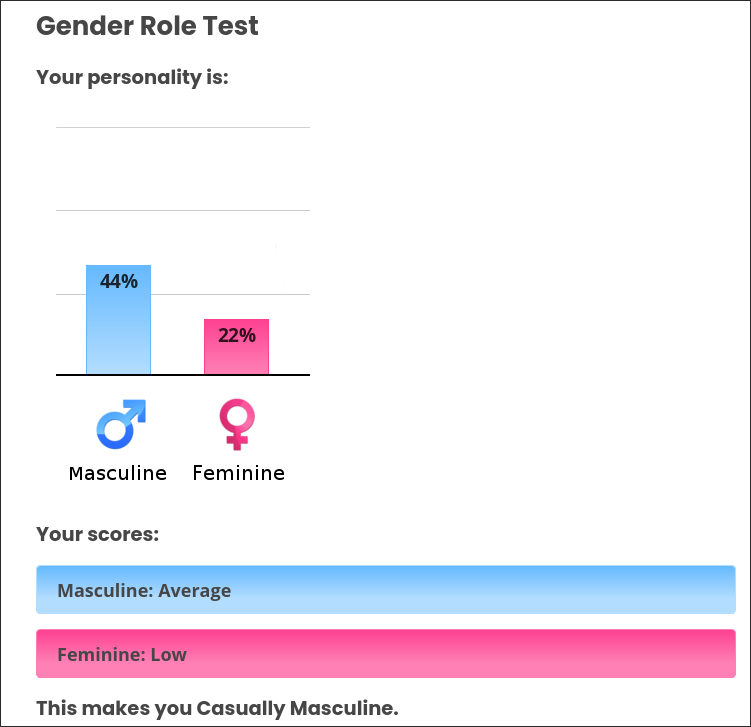Click the chart's middle gridline
Screen dimensions: 751x727
coord(182,210)
